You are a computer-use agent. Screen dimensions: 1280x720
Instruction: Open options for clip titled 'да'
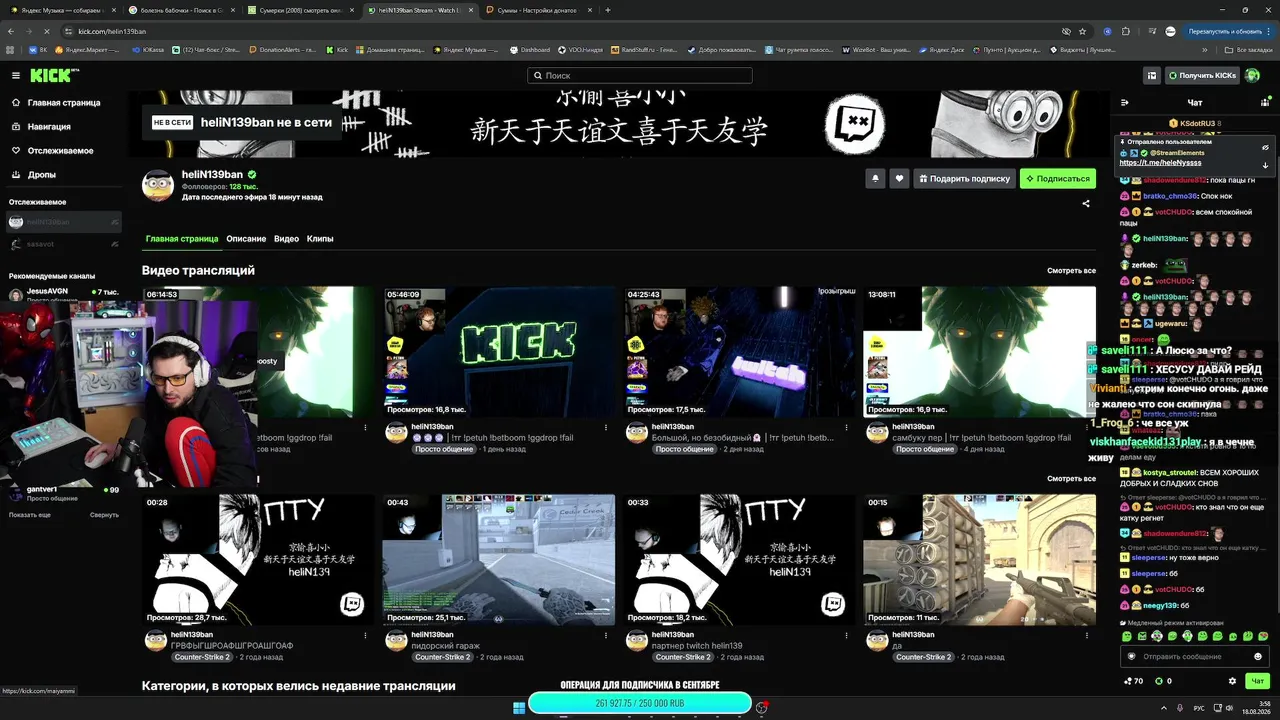(1085, 635)
